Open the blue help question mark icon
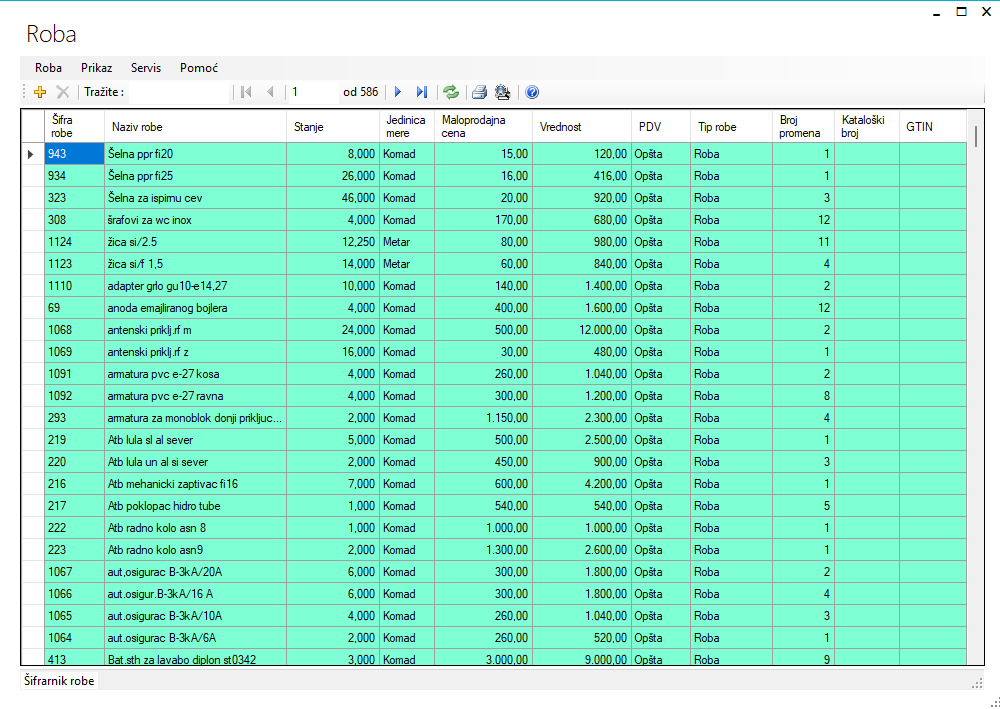 [532, 92]
